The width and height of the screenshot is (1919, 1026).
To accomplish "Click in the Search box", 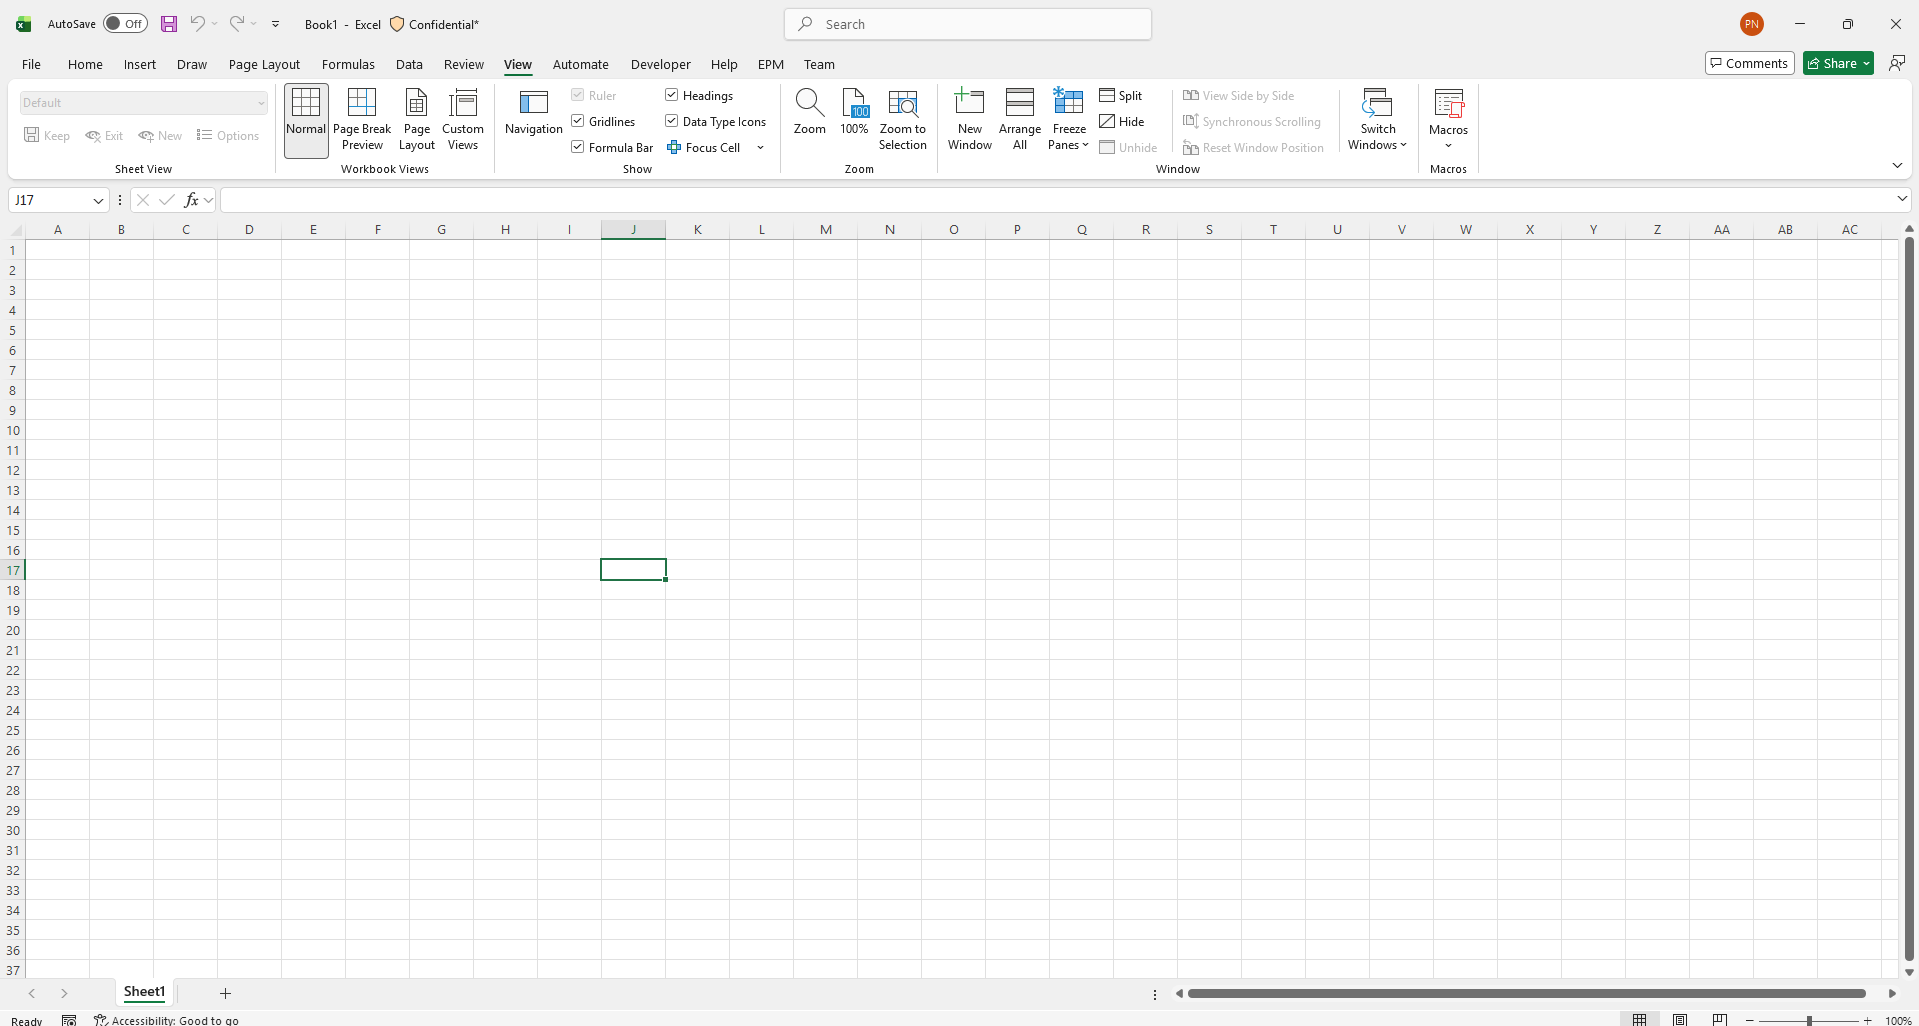I will coord(968,24).
